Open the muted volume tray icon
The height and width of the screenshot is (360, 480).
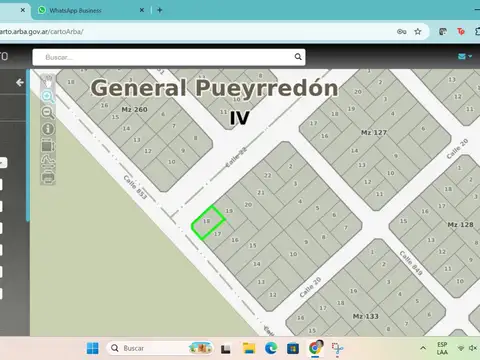pos(472,348)
